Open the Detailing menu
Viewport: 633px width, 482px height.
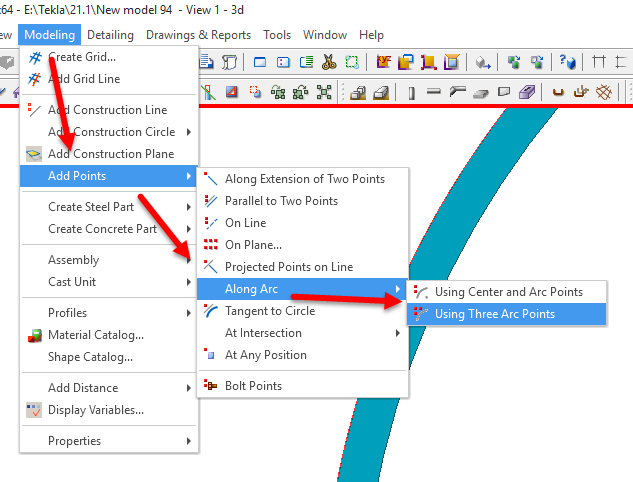(x=110, y=35)
